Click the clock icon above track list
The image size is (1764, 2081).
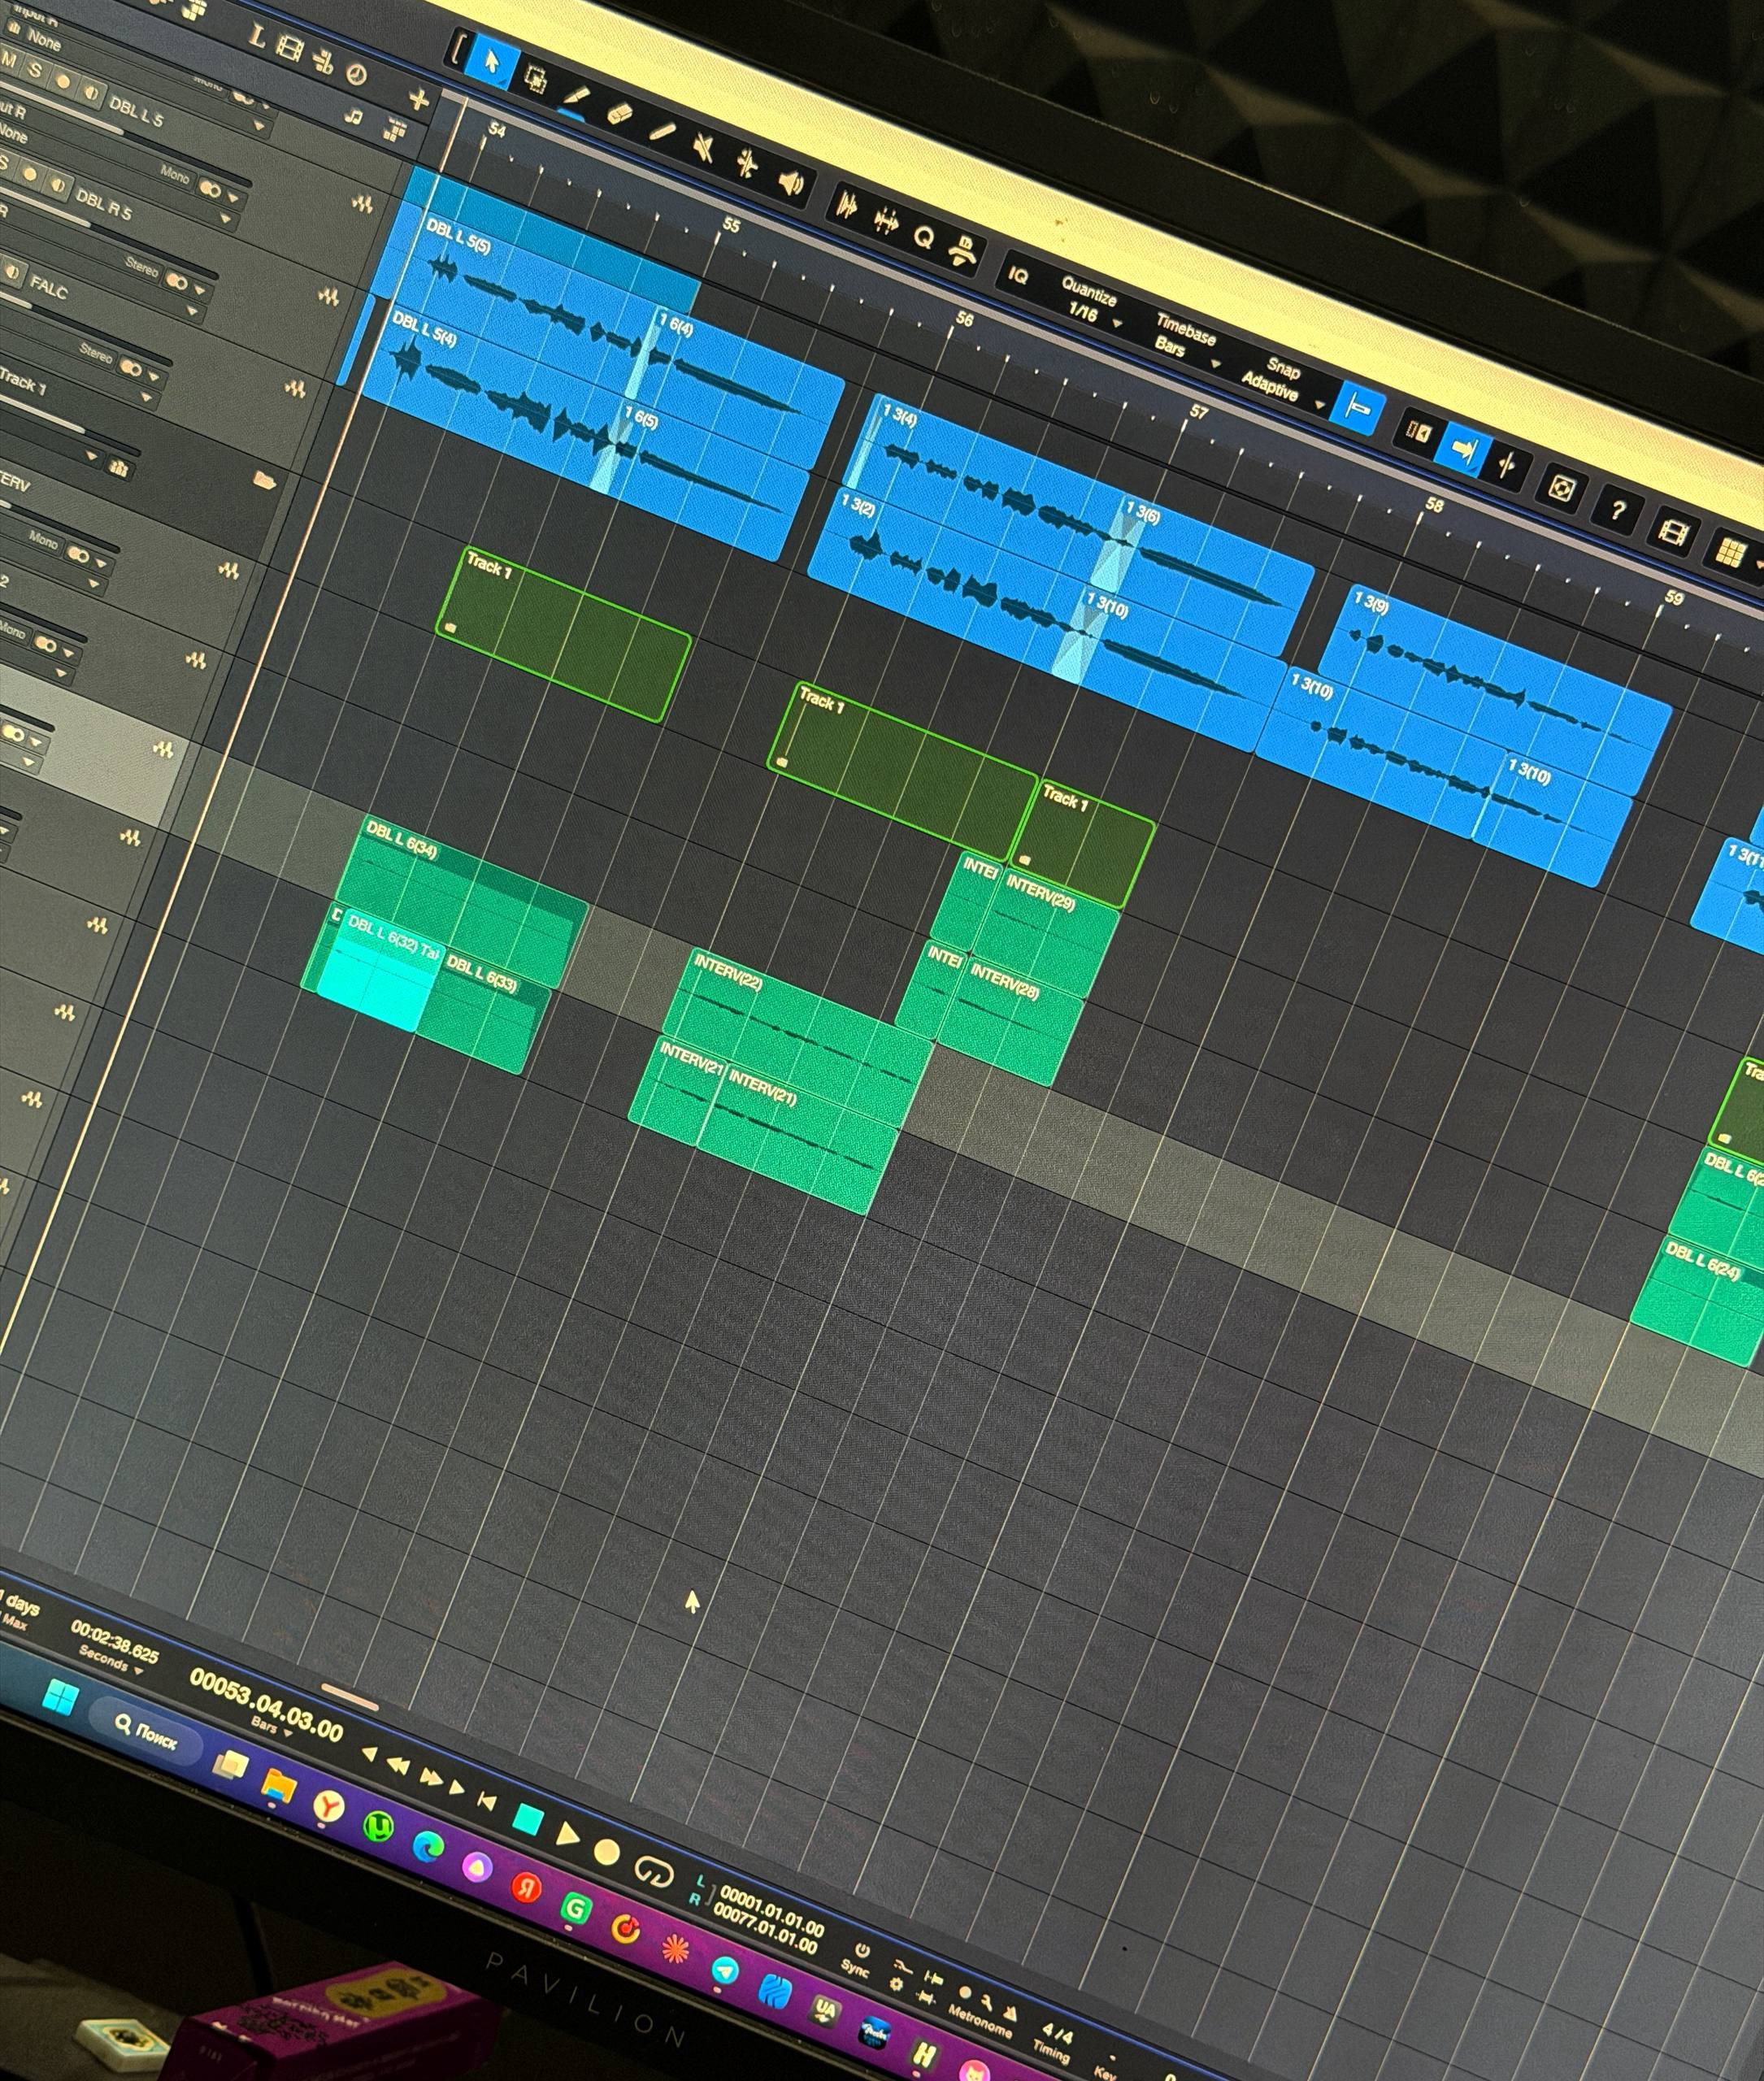coord(356,75)
